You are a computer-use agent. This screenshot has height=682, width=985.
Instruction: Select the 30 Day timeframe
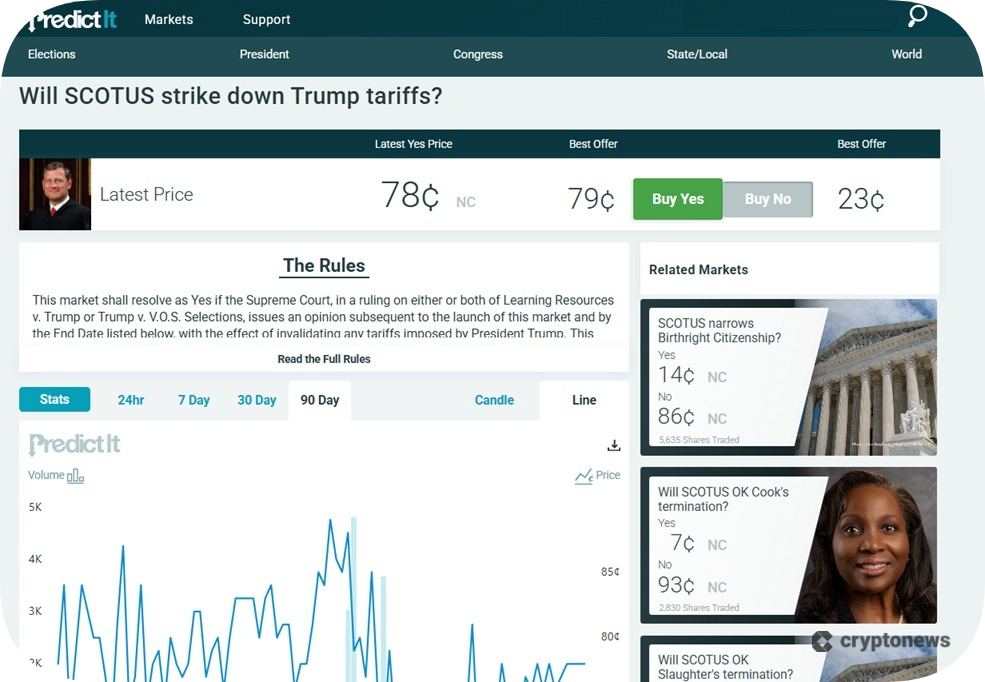pos(256,399)
